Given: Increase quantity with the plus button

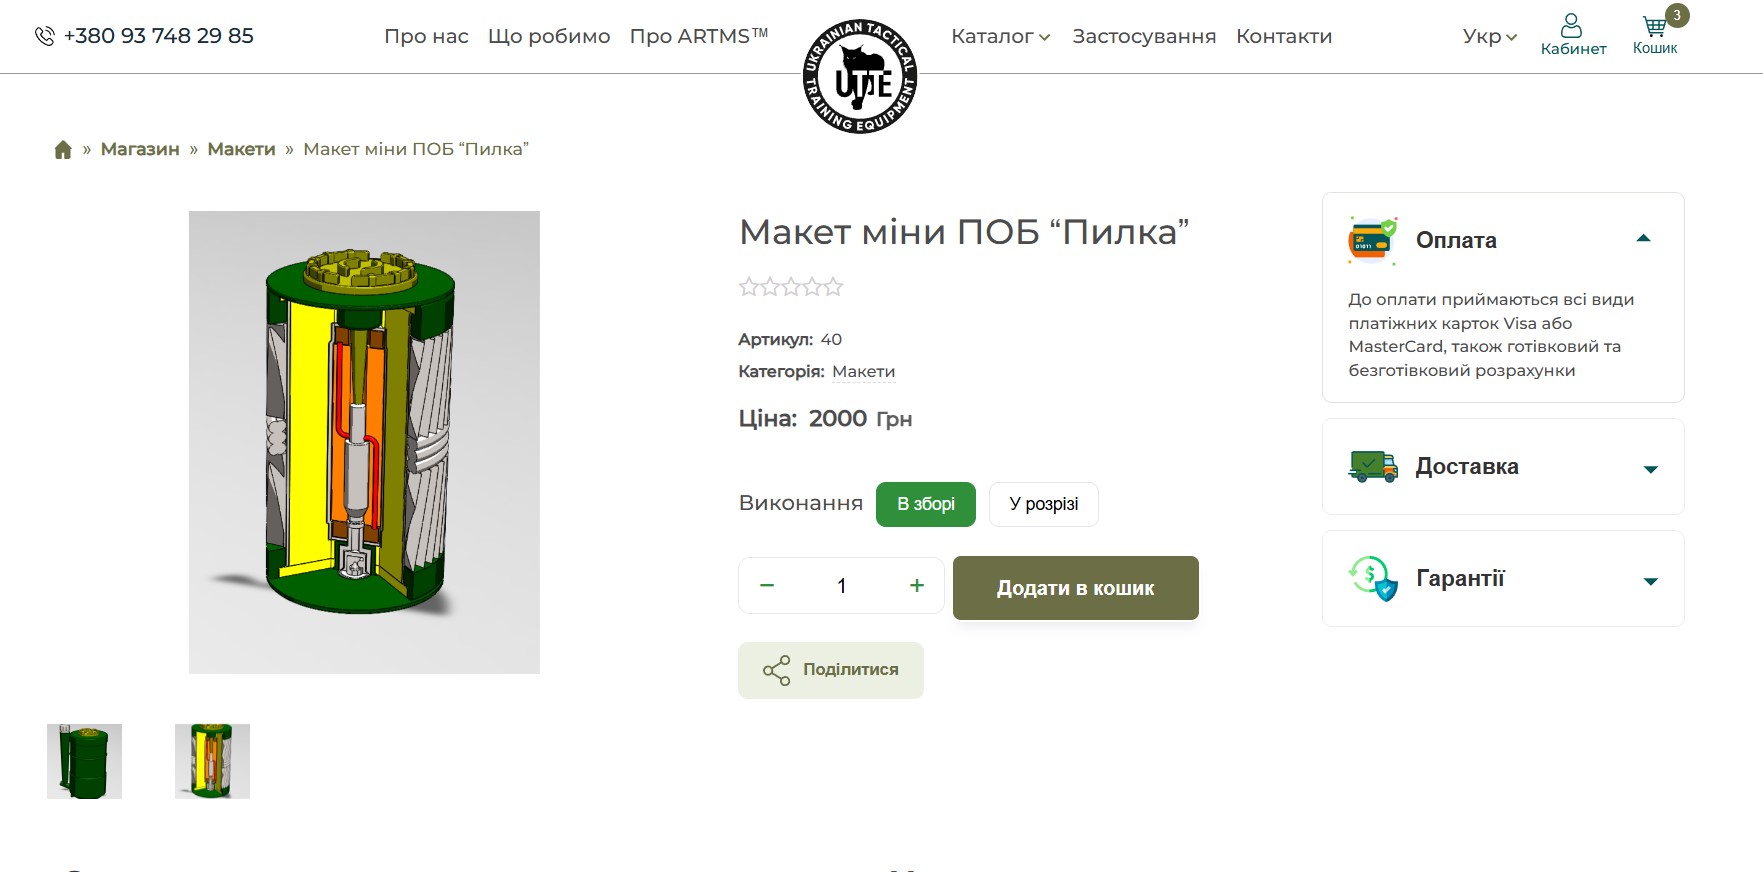Looking at the screenshot, I should tap(917, 585).
